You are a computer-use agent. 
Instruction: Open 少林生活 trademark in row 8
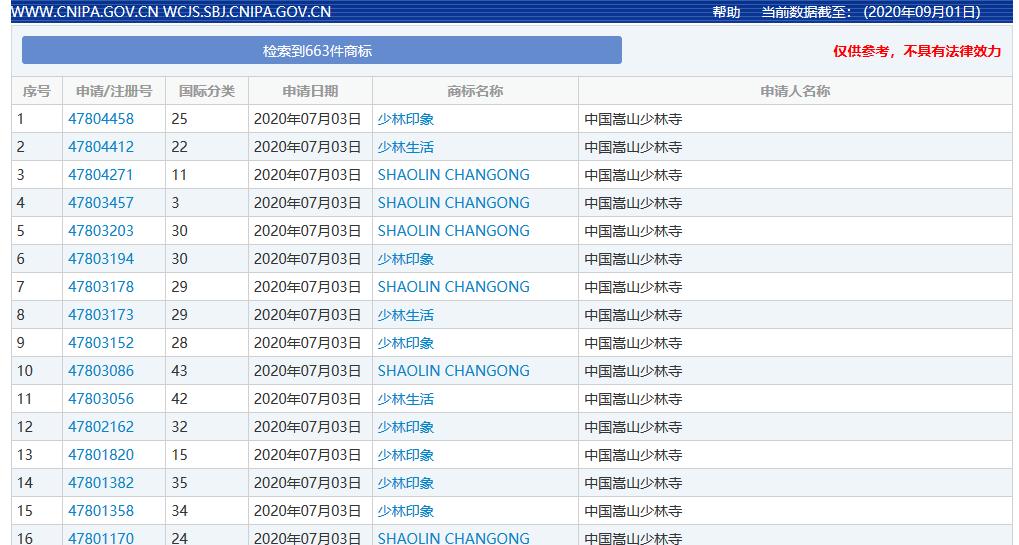click(406, 314)
